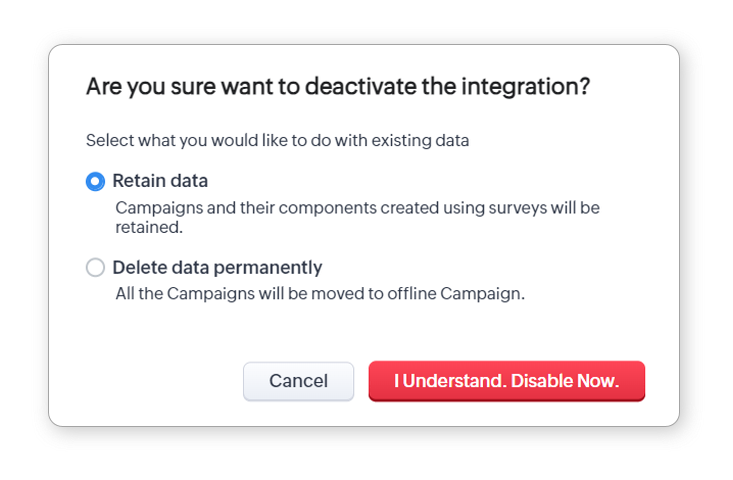Image resolution: width=733 pixels, height=480 pixels.
Task: Choose the blue filled radio circle
Action: [x=95, y=181]
